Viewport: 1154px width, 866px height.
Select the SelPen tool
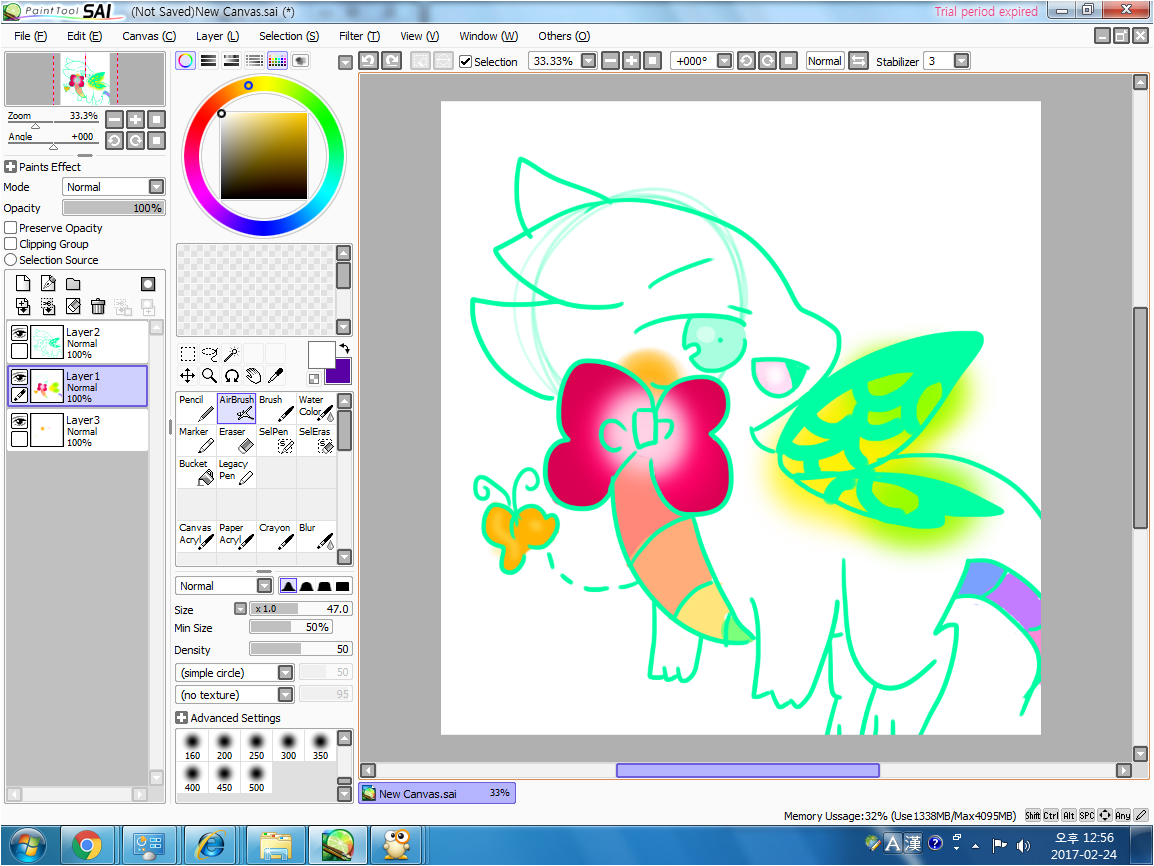[x=276, y=440]
